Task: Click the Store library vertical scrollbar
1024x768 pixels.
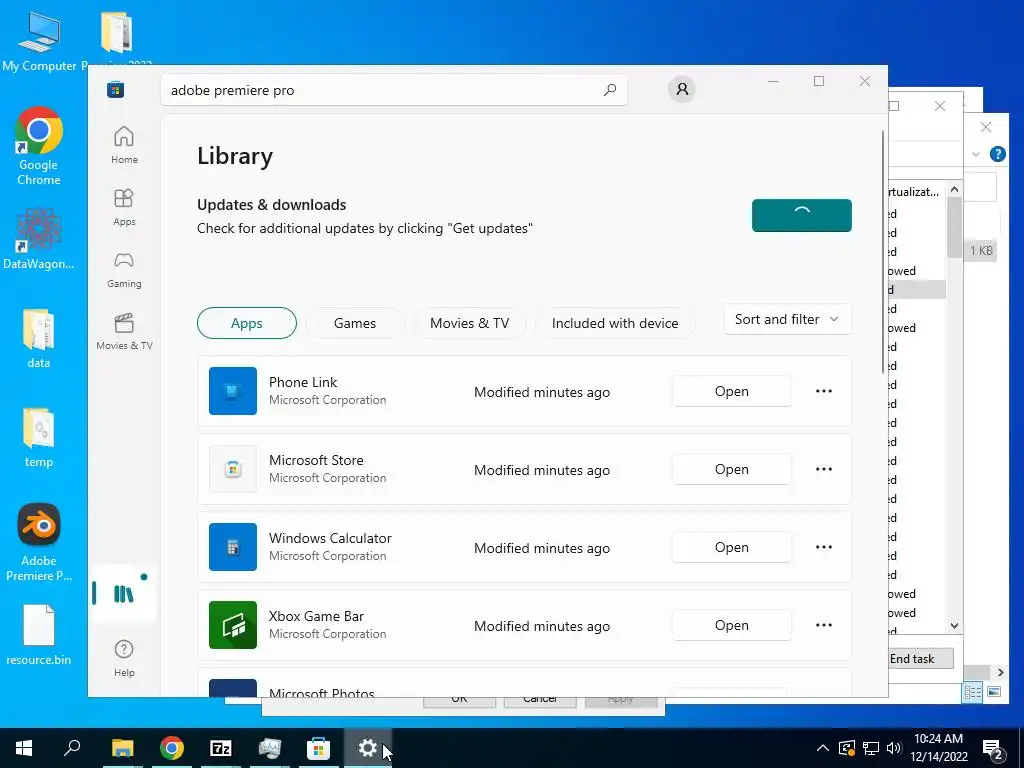Action: coord(883,251)
